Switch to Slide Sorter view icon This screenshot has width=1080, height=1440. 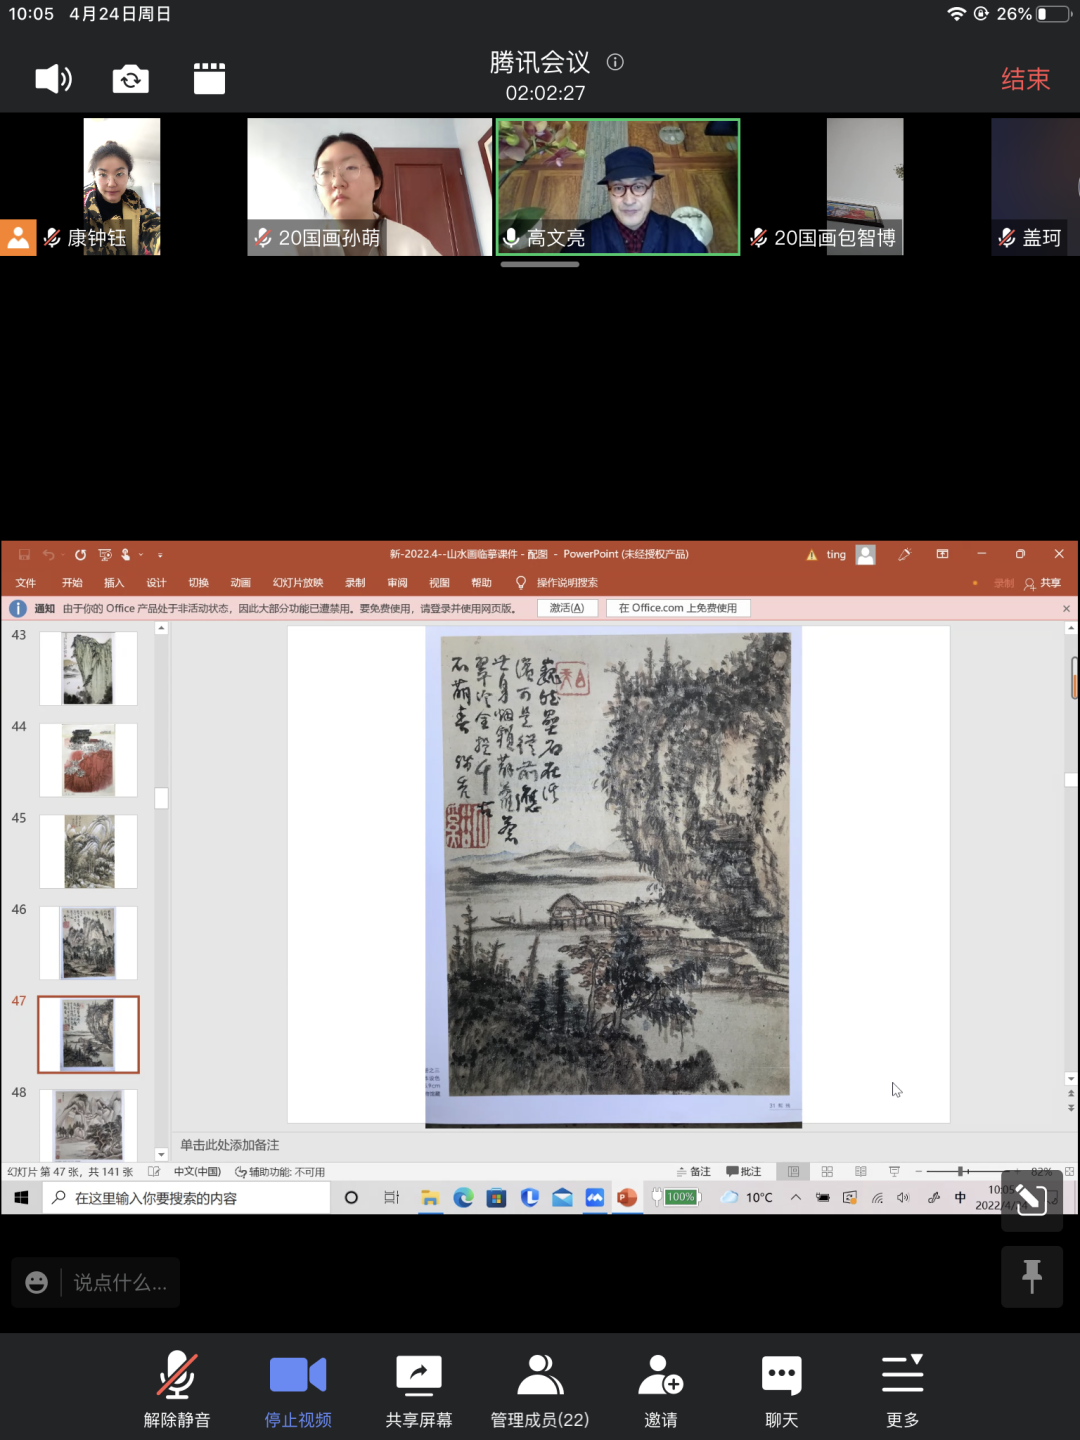(x=827, y=1171)
